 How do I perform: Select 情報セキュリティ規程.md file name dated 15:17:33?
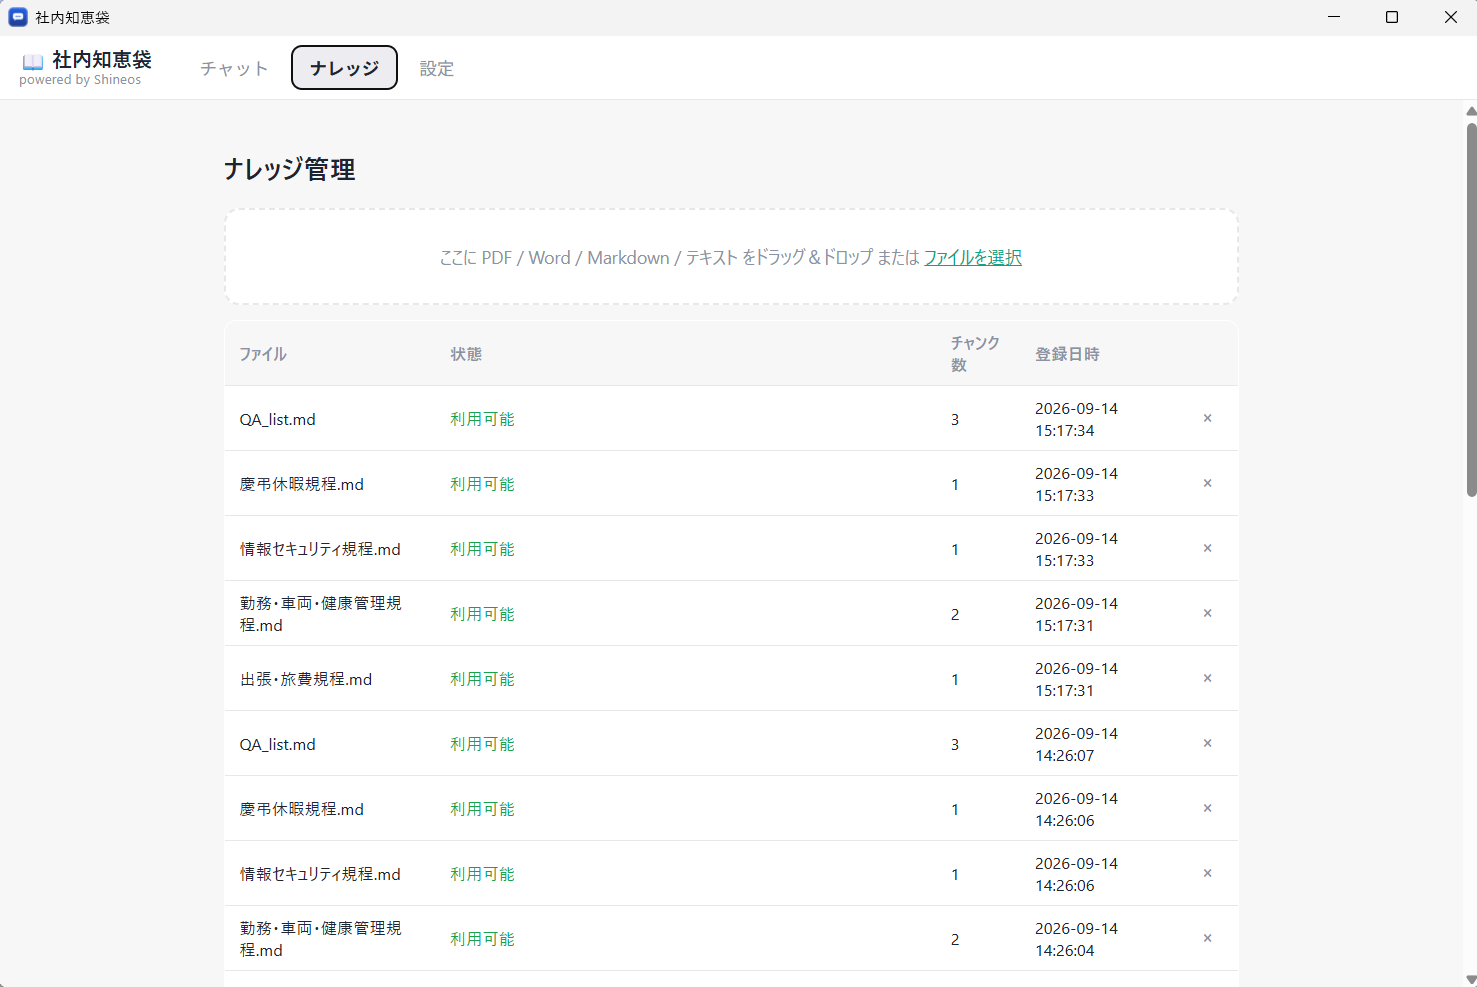pyautogui.click(x=320, y=549)
